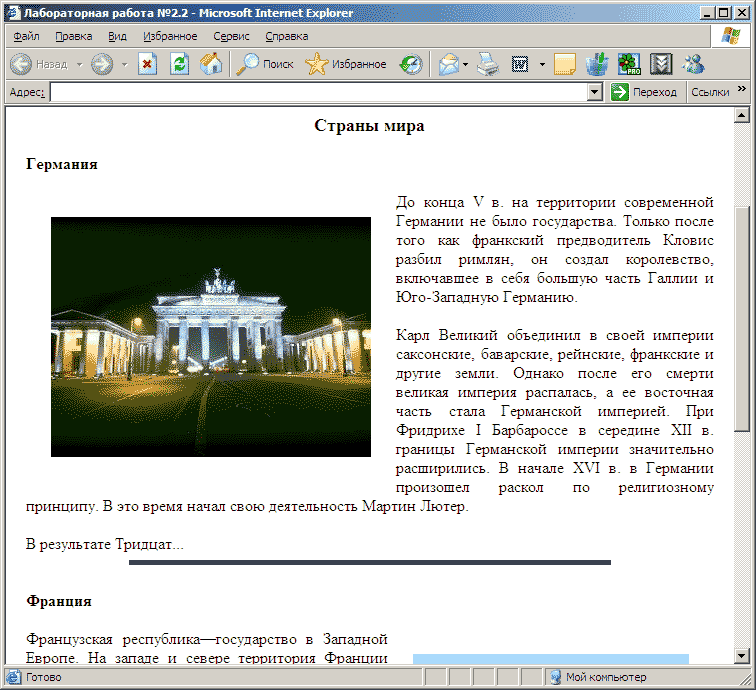
Task: Expand the Edit button dropdown arrow
Action: (542, 64)
